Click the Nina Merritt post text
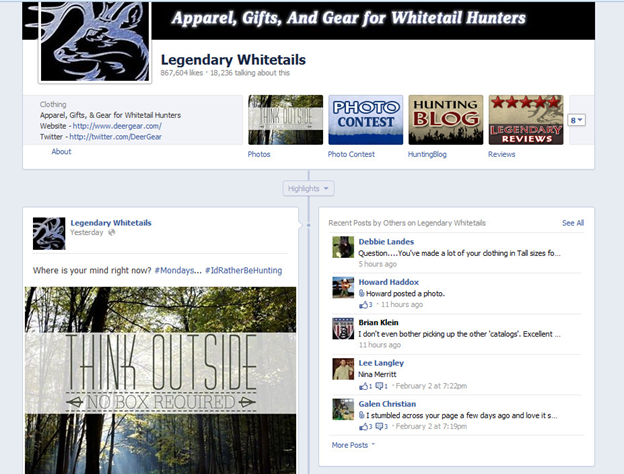This screenshot has height=474, width=624. [x=377, y=375]
